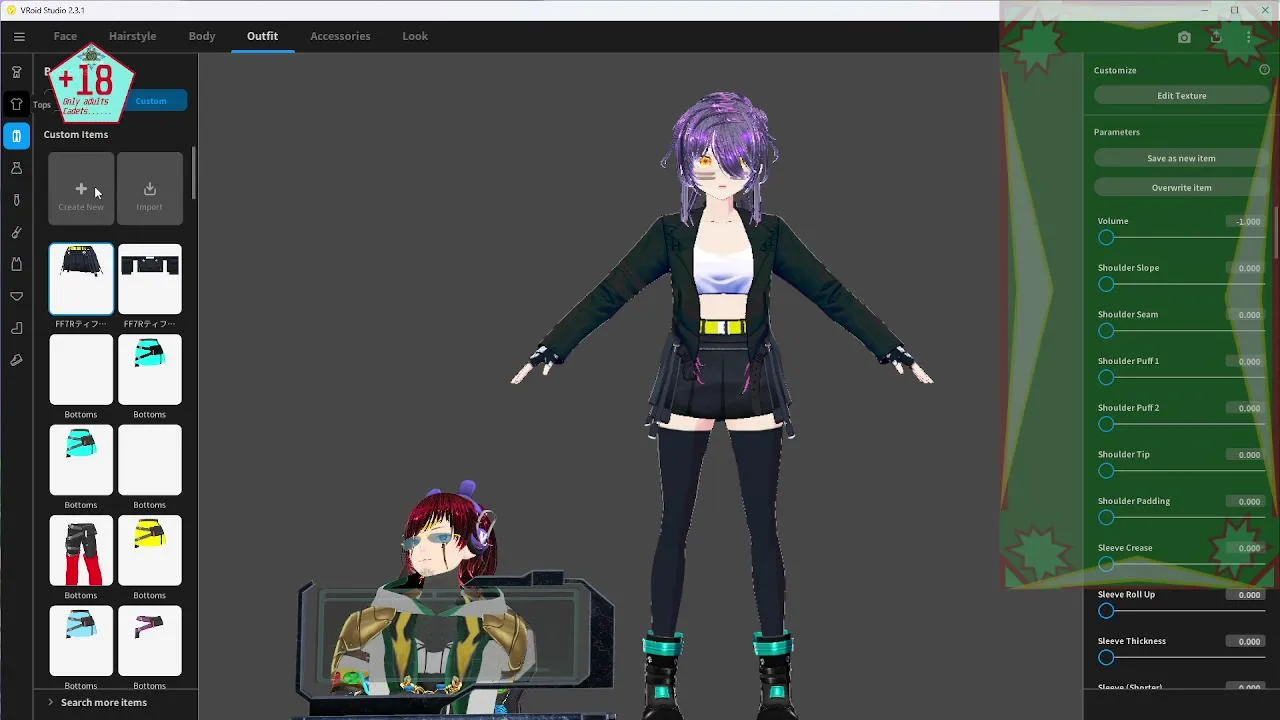Edit the Volume value field

pos(1245,221)
